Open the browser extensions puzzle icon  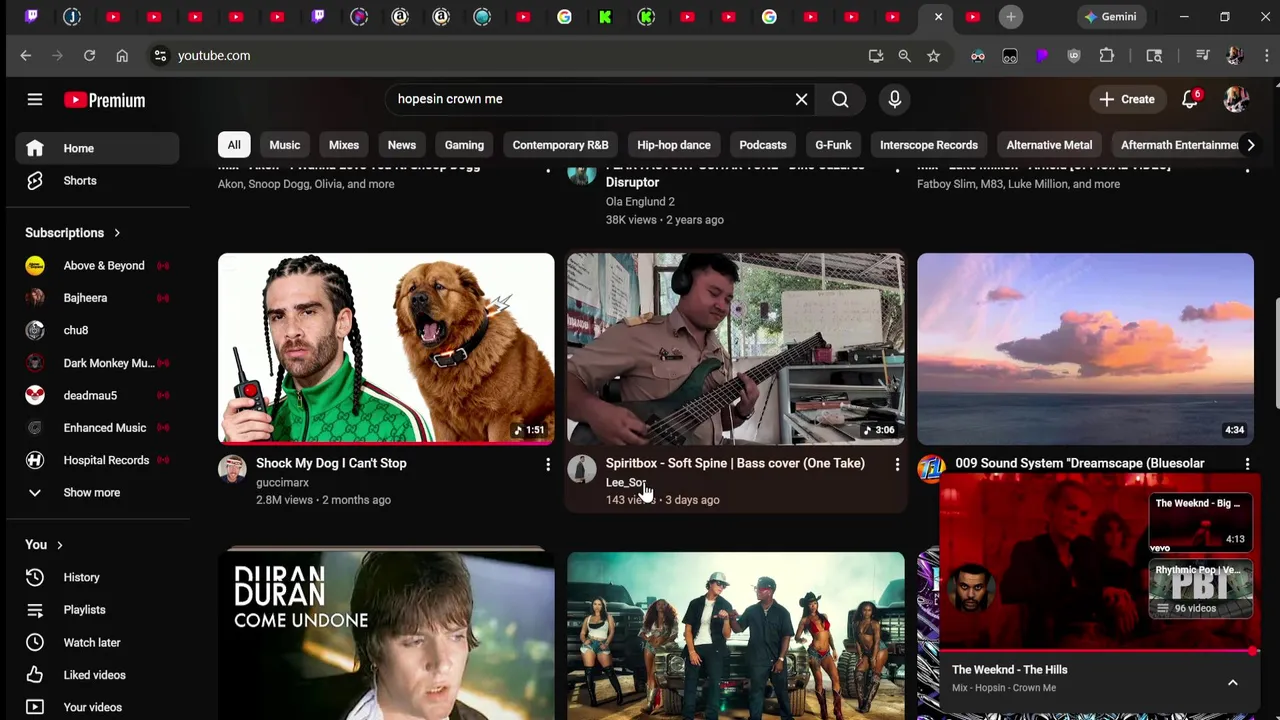(1106, 56)
